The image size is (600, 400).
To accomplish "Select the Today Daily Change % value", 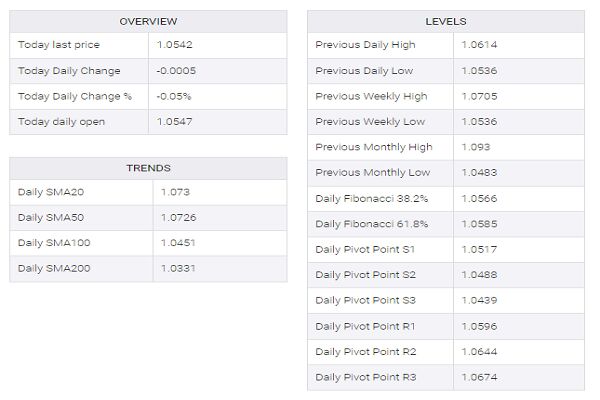I will point(174,96).
